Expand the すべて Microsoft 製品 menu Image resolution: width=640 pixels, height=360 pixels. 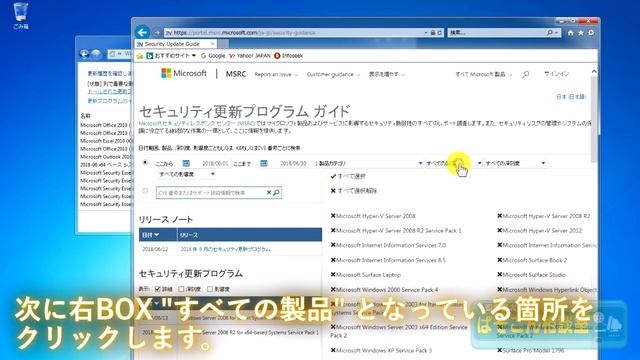click(x=483, y=74)
